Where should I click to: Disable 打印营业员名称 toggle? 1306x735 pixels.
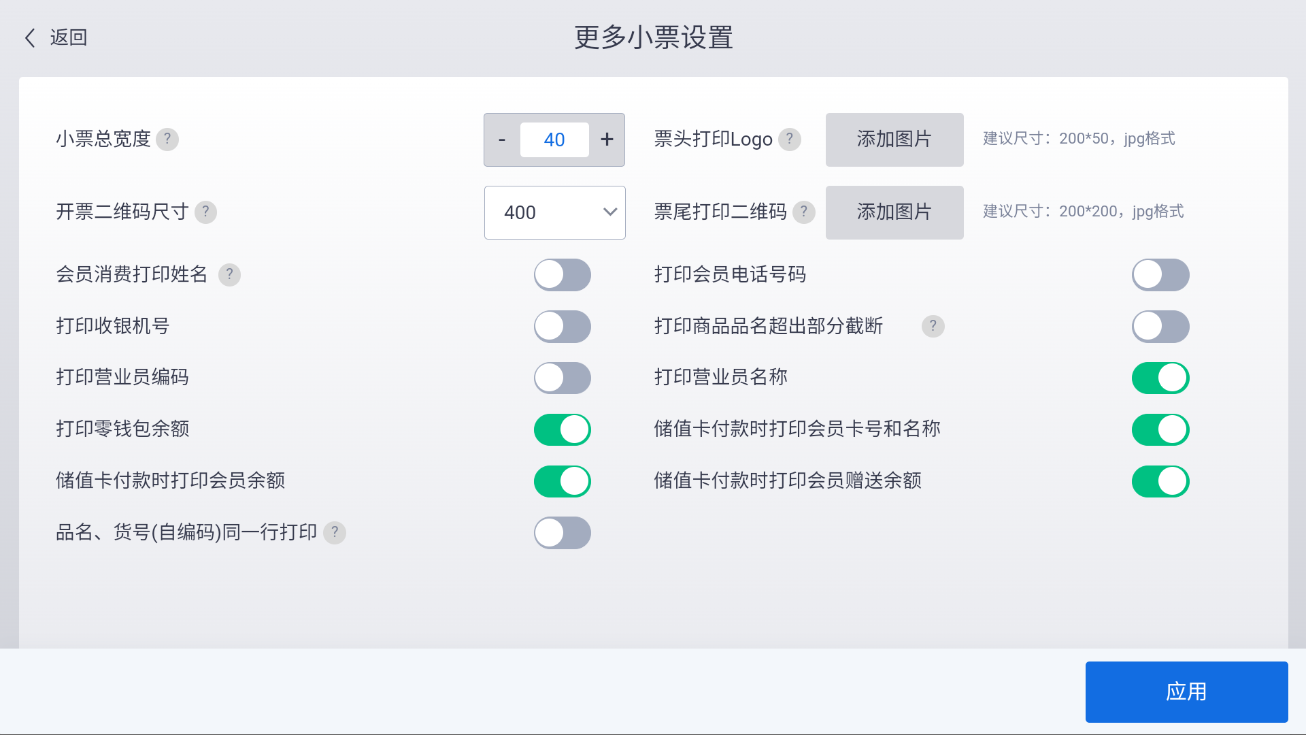coord(1161,378)
